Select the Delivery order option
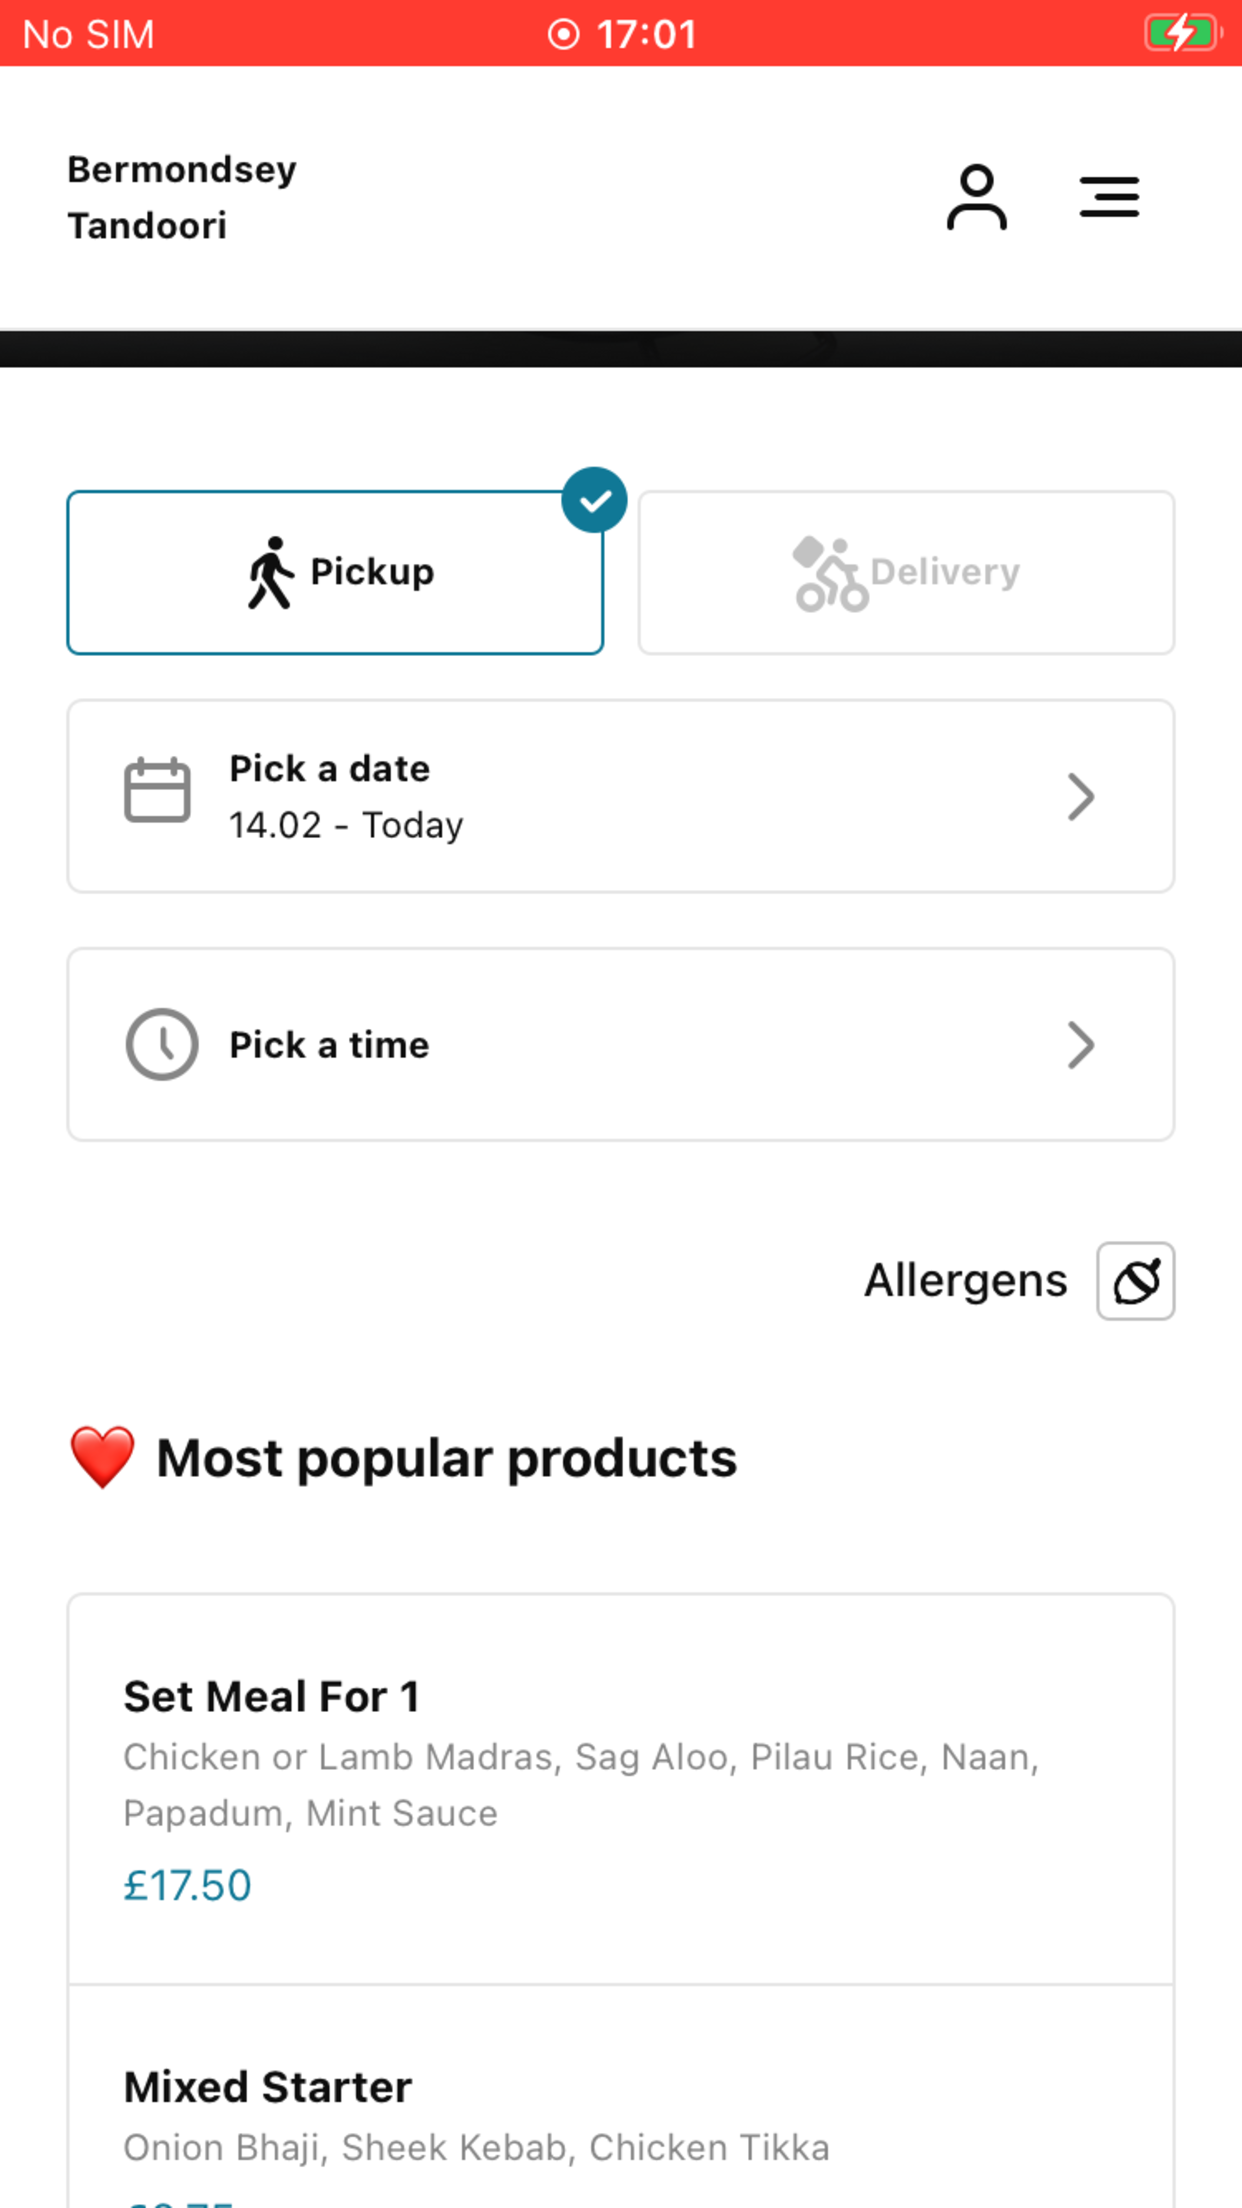The height and width of the screenshot is (2208, 1242). point(906,573)
